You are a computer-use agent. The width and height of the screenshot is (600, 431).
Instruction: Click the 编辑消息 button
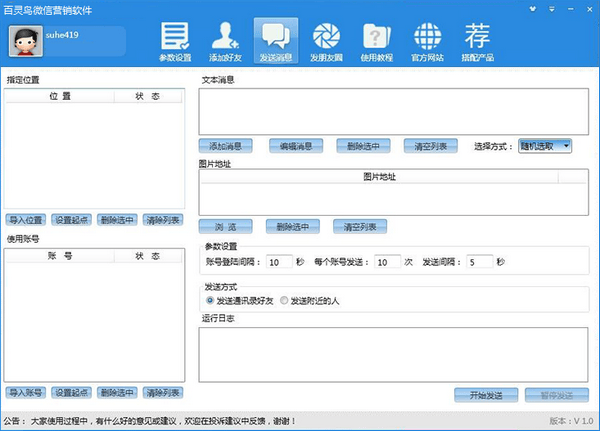coord(295,146)
